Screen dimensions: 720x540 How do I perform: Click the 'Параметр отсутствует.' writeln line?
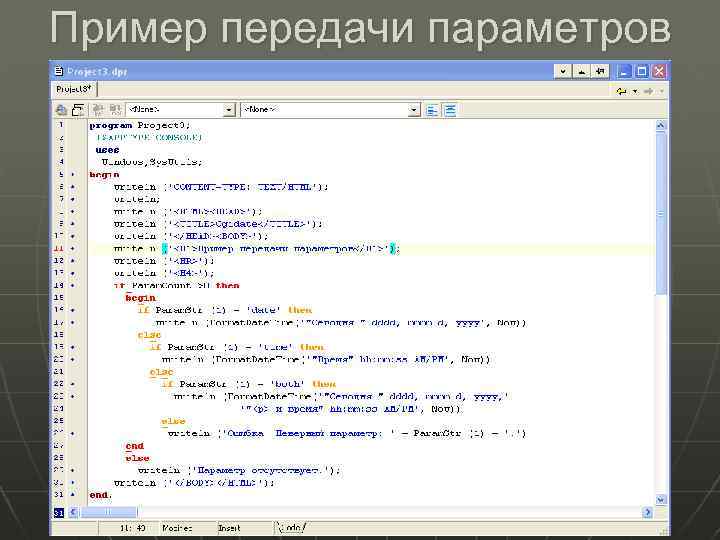(x=239, y=470)
